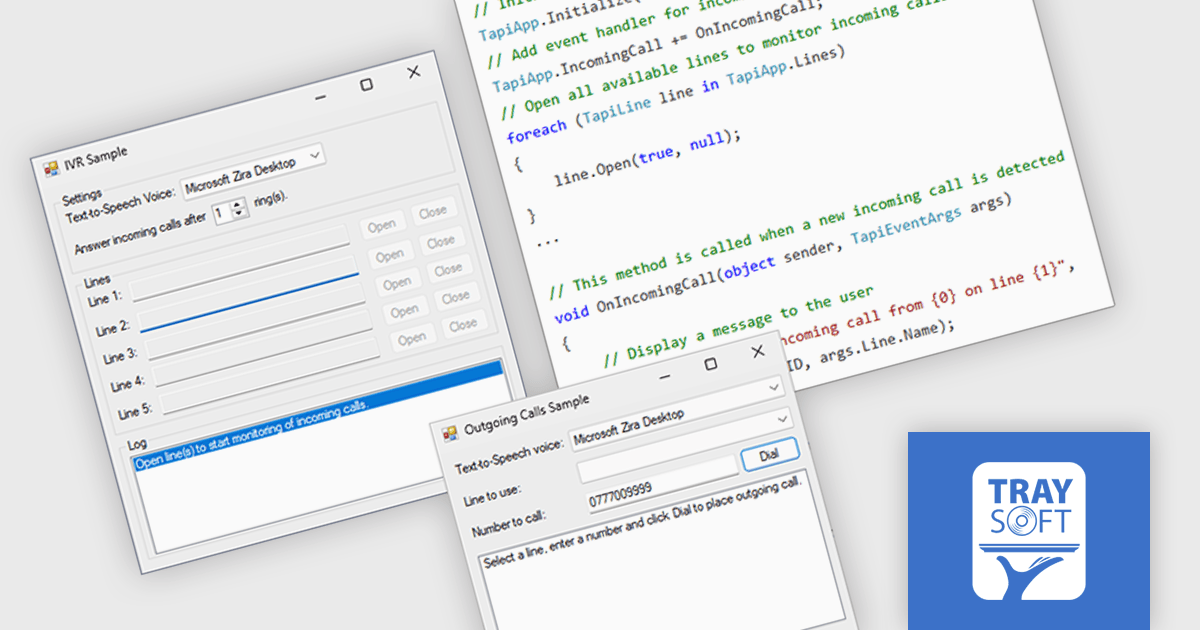Image resolution: width=1200 pixels, height=630 pixels.
Task: Close the Outgoing Calls Sample window
Action: pos(757,351)
